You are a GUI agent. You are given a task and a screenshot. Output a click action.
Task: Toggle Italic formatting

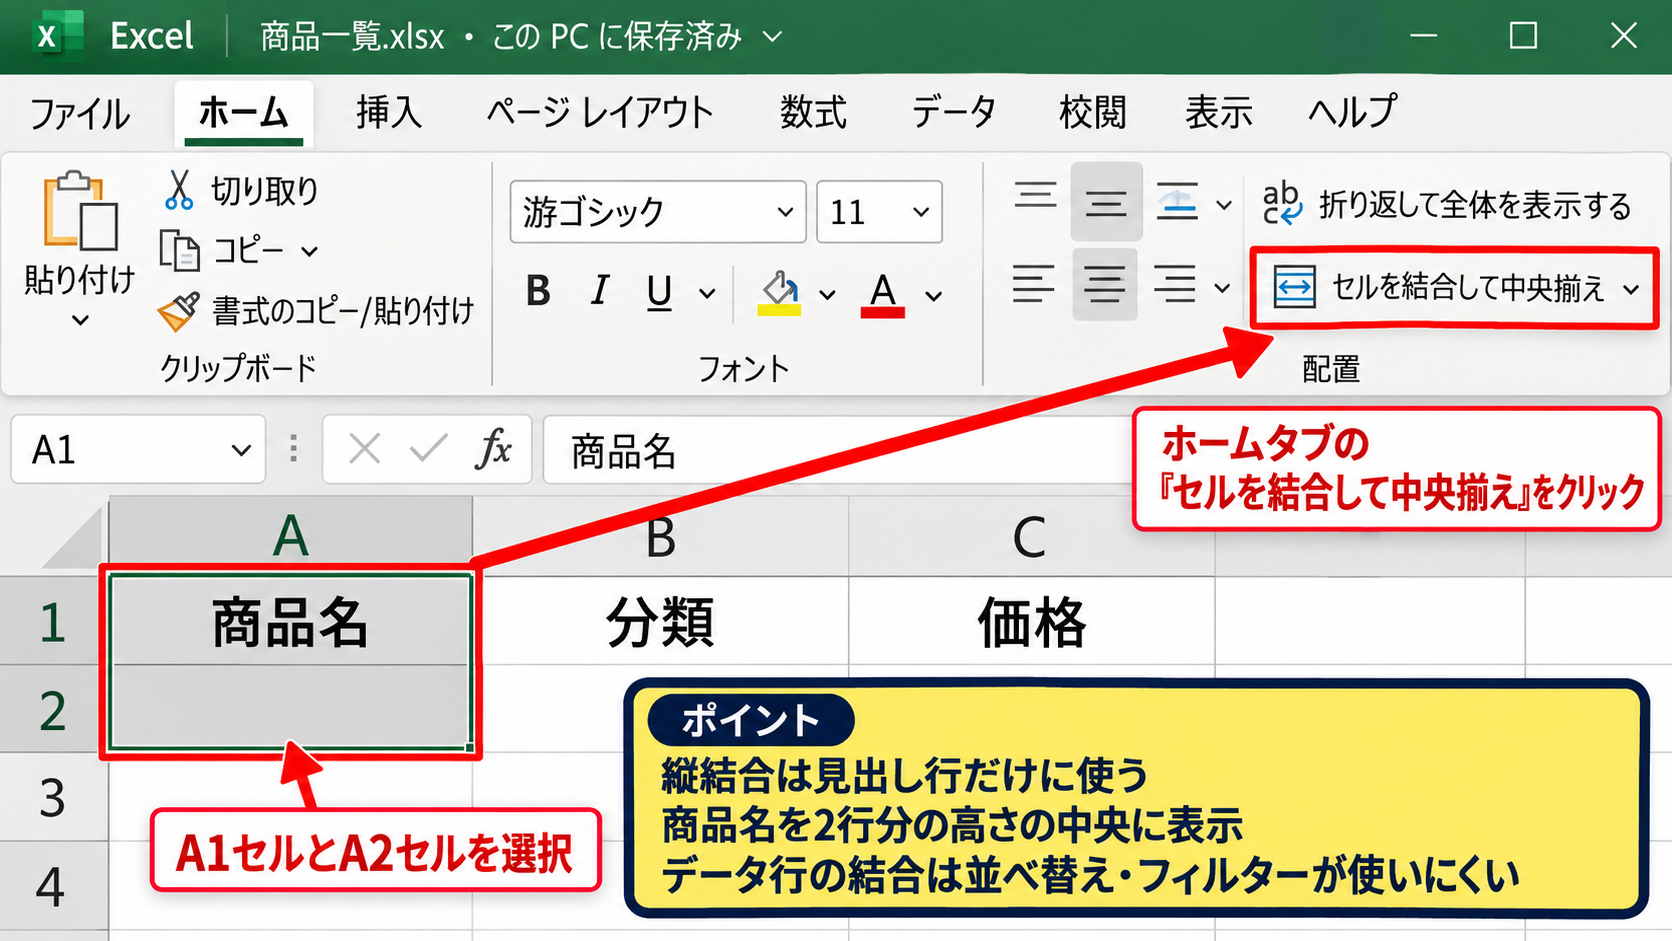pos(599,292)
